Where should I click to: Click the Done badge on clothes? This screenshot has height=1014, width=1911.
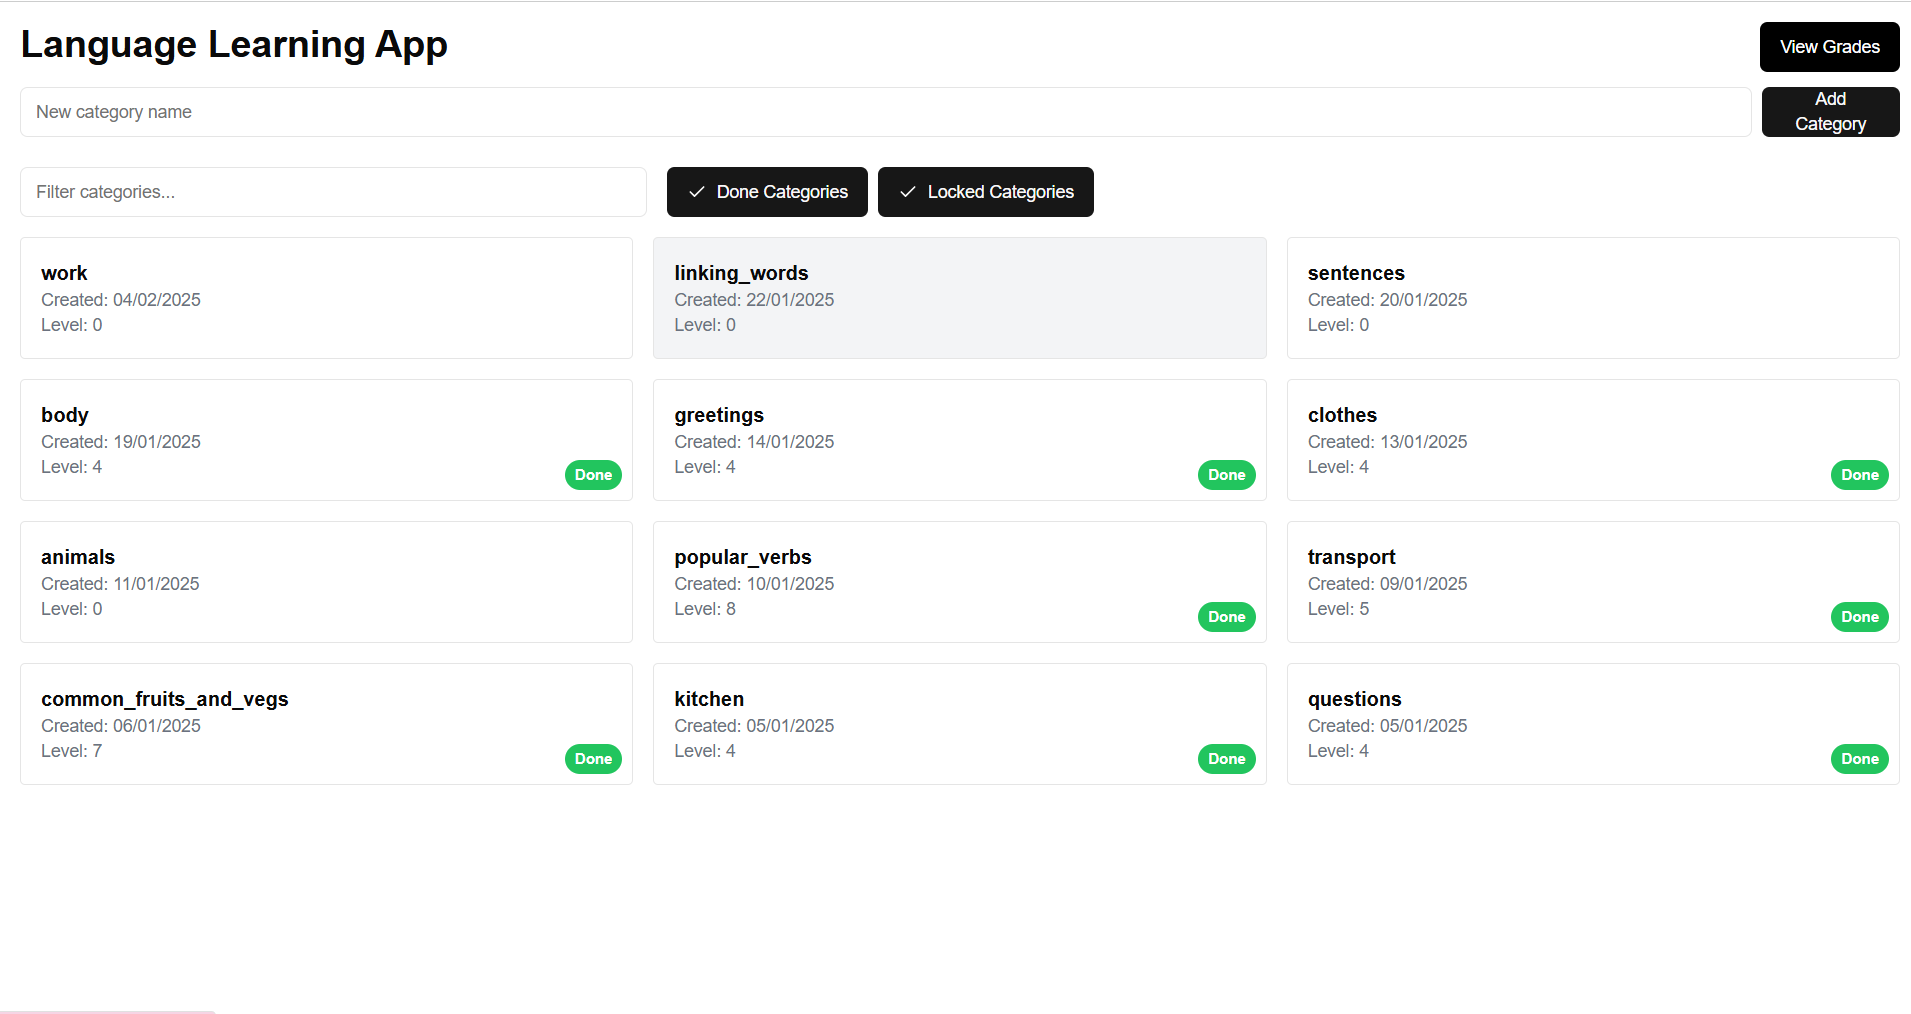[1860, 475]
